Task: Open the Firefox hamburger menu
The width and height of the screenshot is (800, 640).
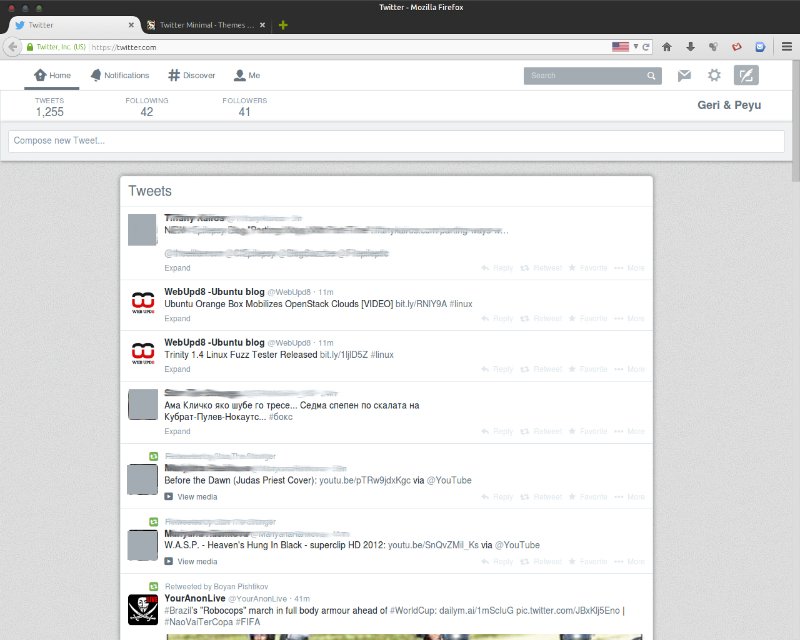Action: point(787,47)
